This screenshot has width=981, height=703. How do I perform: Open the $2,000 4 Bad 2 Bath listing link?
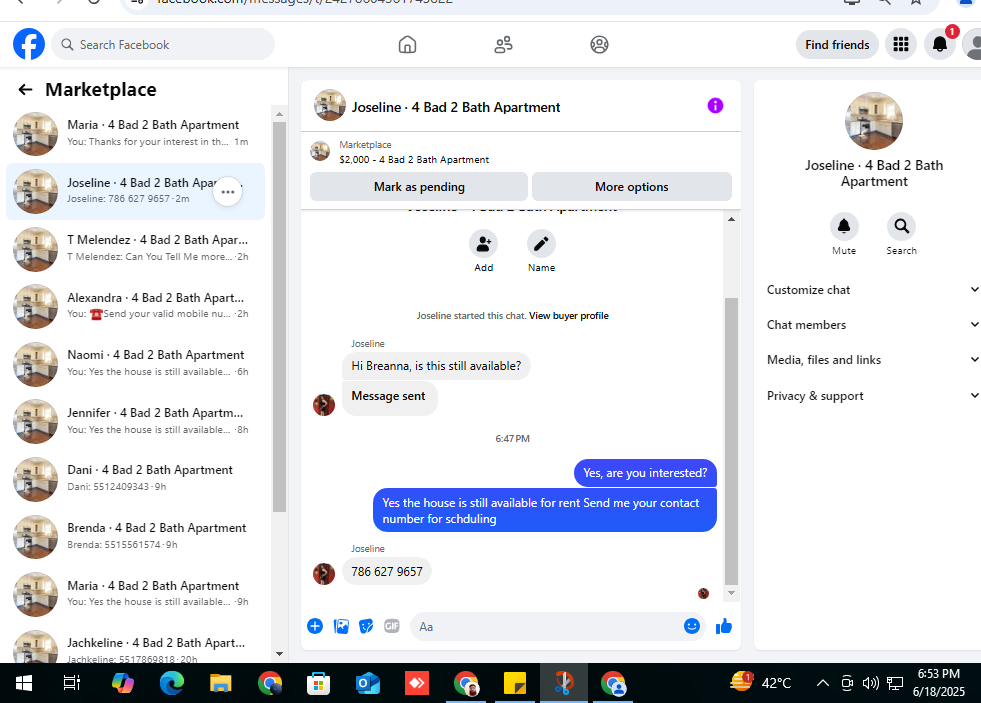point(414,159)
